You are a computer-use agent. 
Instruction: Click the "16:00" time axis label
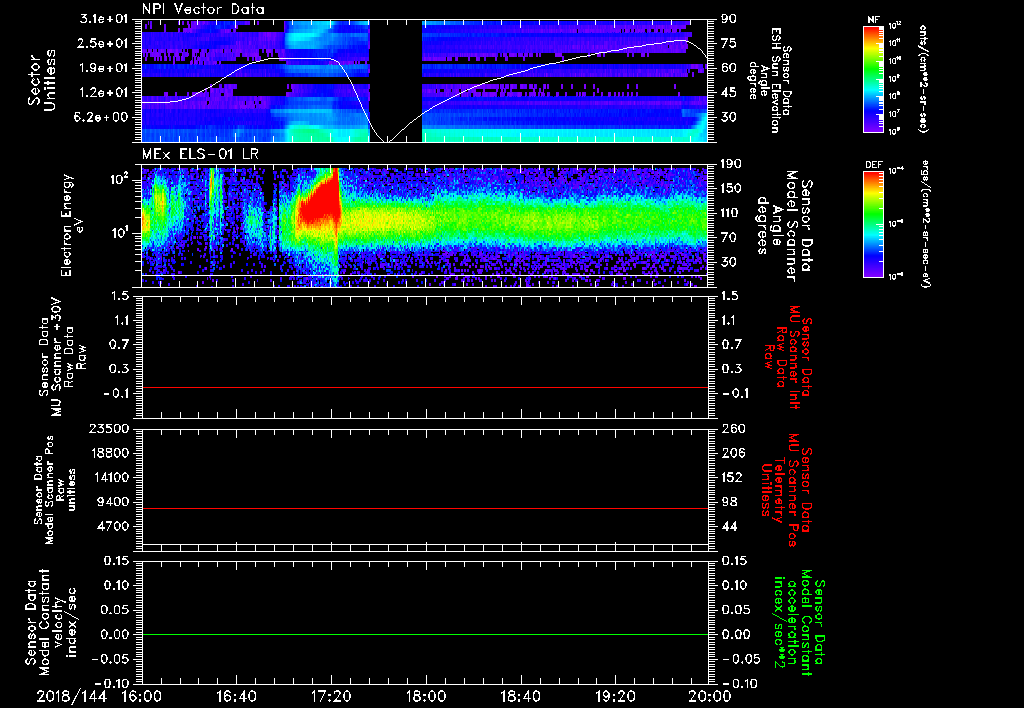tap(142, 696)
